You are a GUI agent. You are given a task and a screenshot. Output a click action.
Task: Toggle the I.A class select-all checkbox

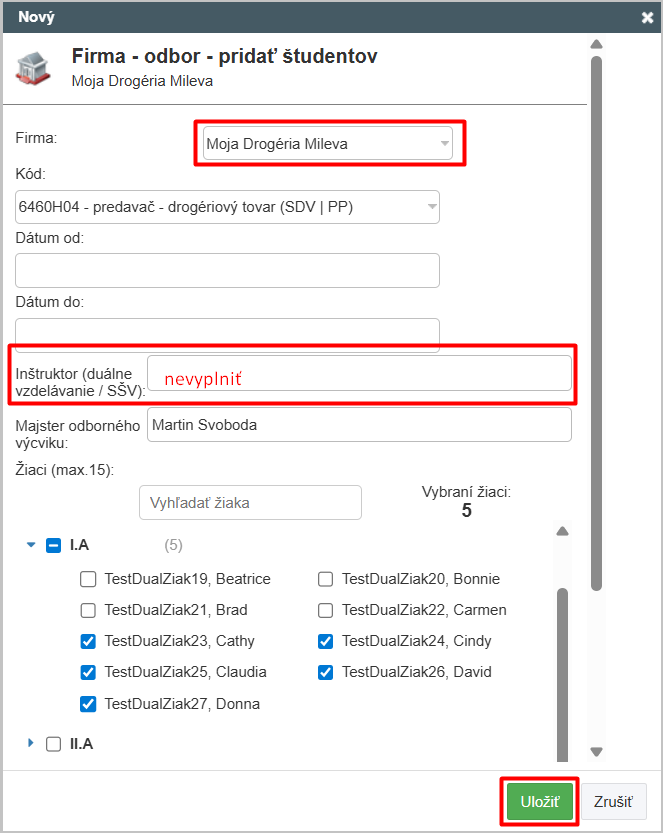[x=54, y=546]
